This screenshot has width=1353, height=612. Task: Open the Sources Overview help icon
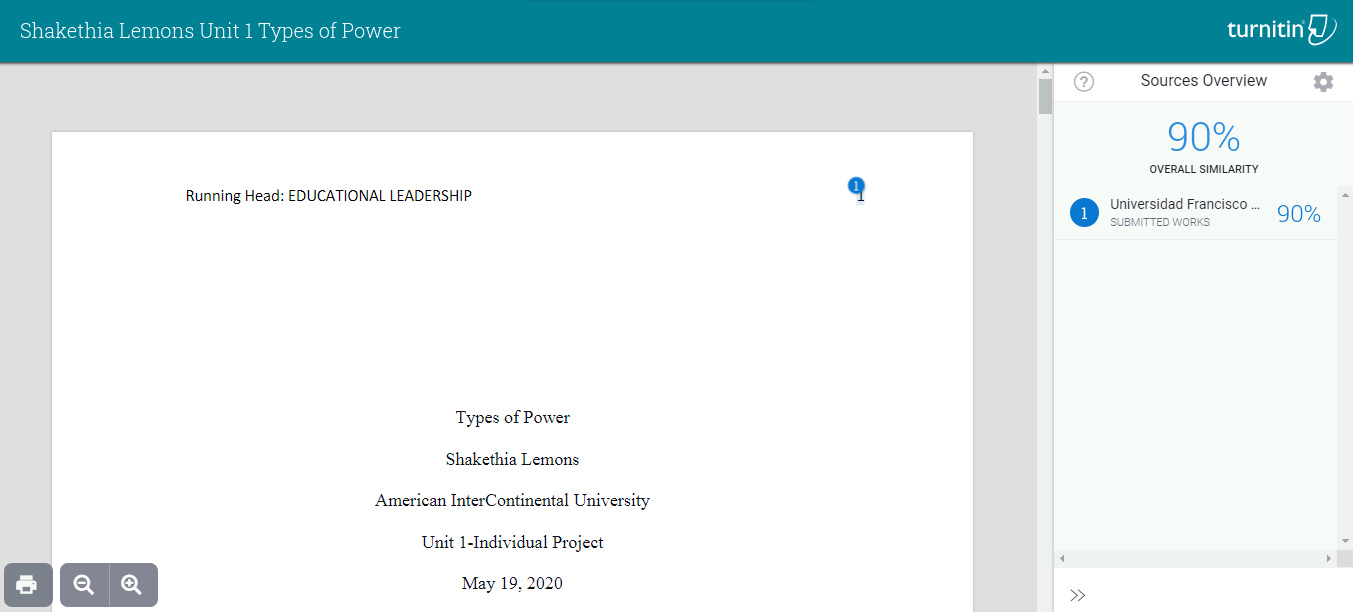[1084, 82]
